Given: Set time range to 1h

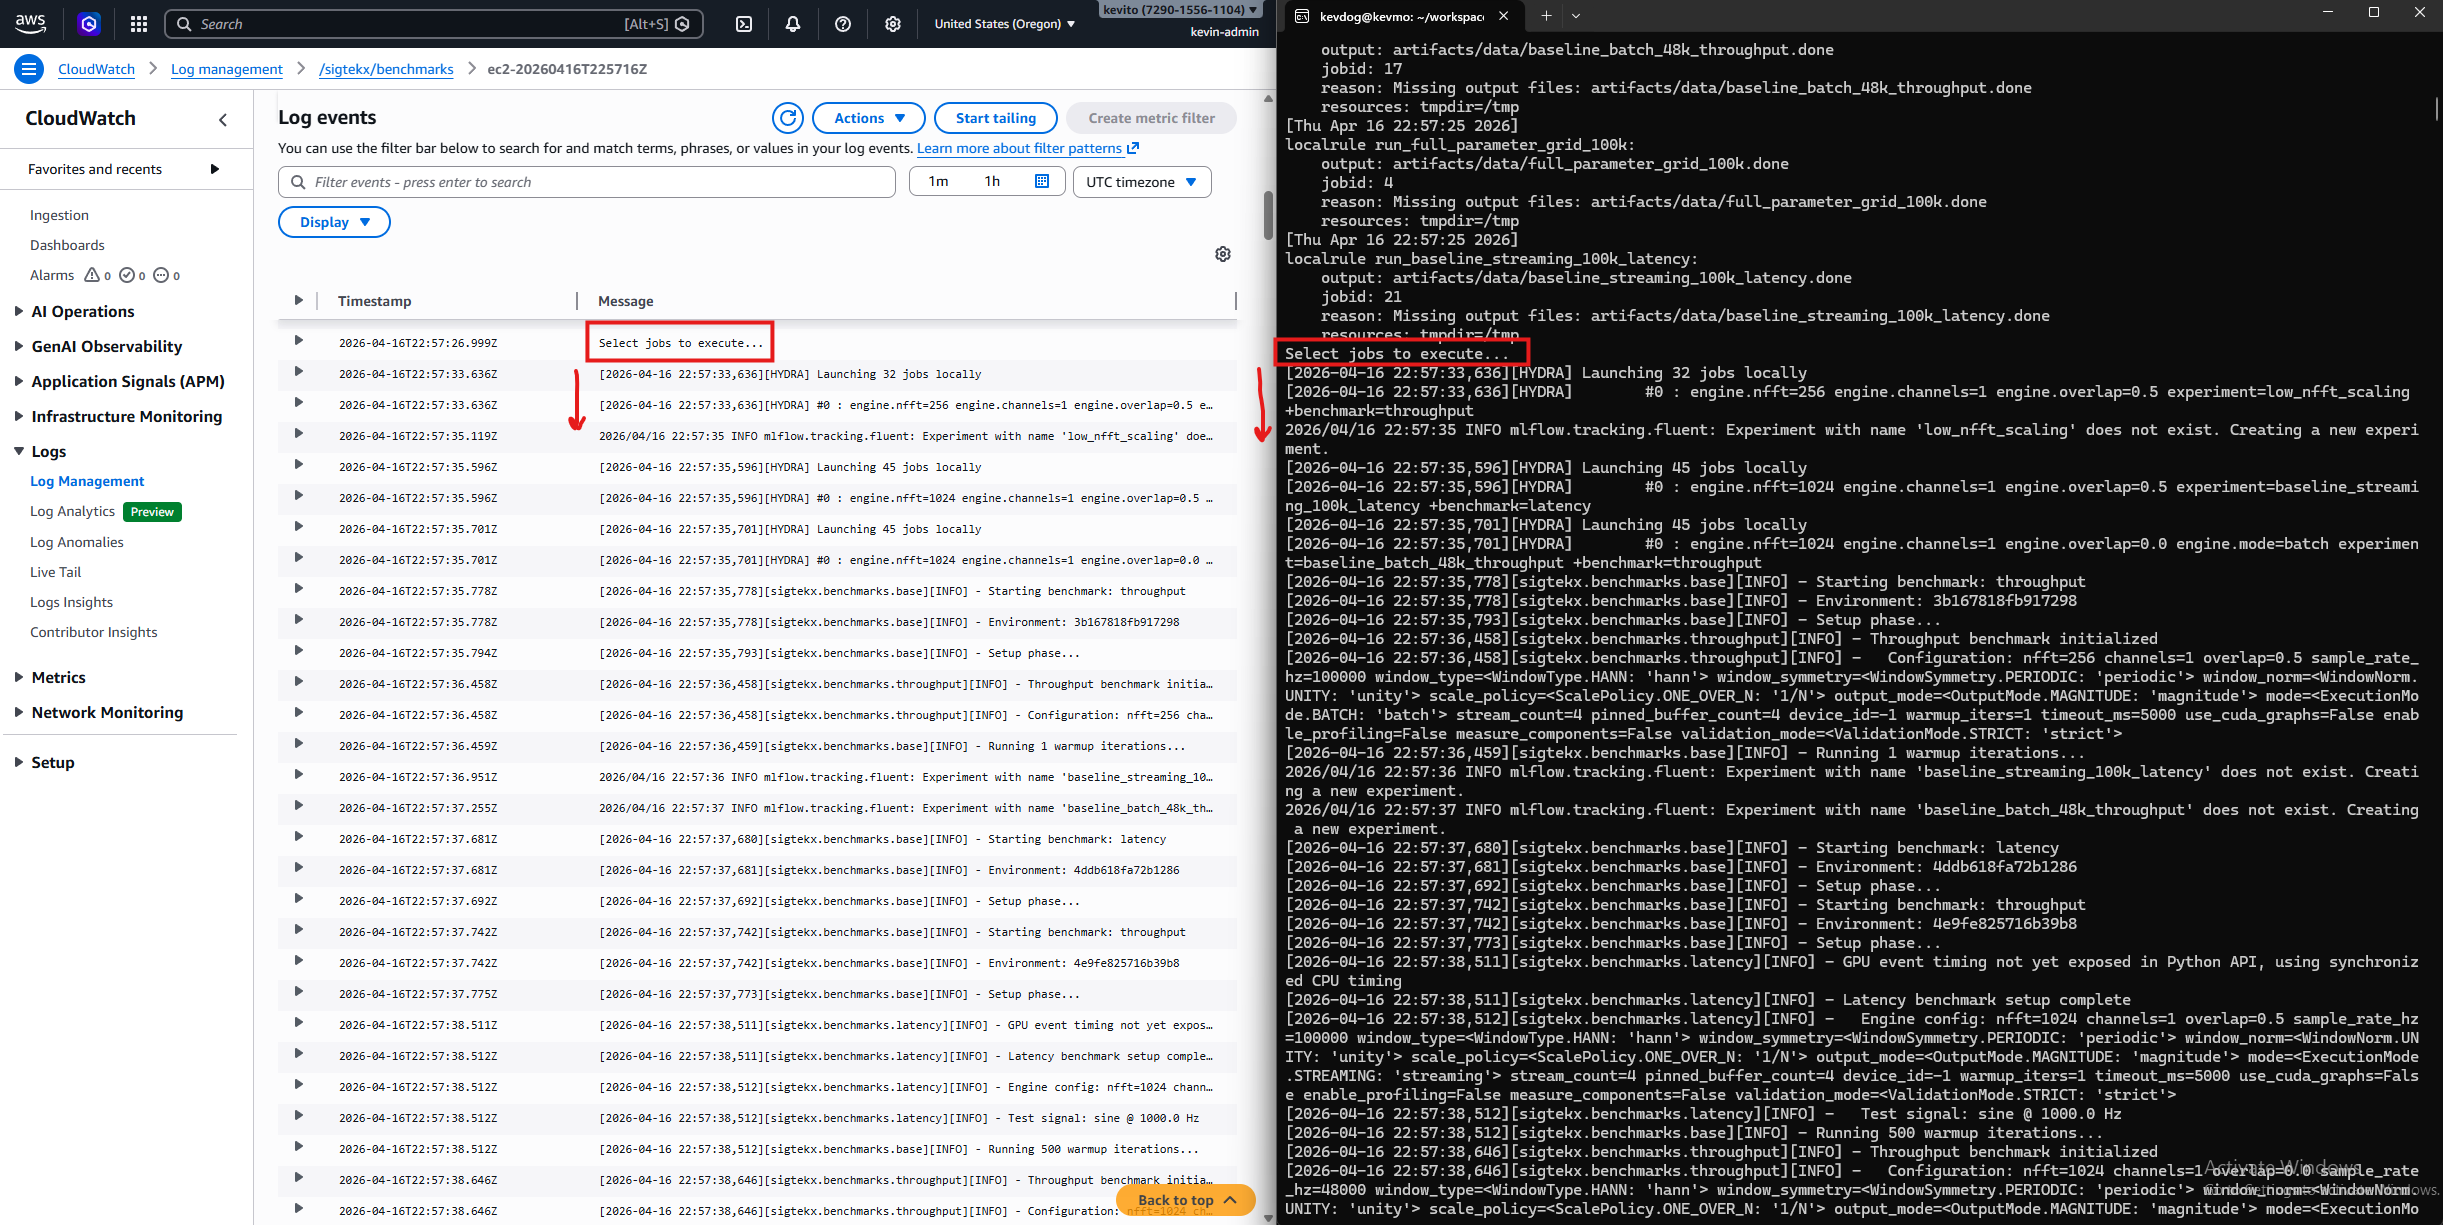Looking at the screenshot, I should tap(991, 181).
